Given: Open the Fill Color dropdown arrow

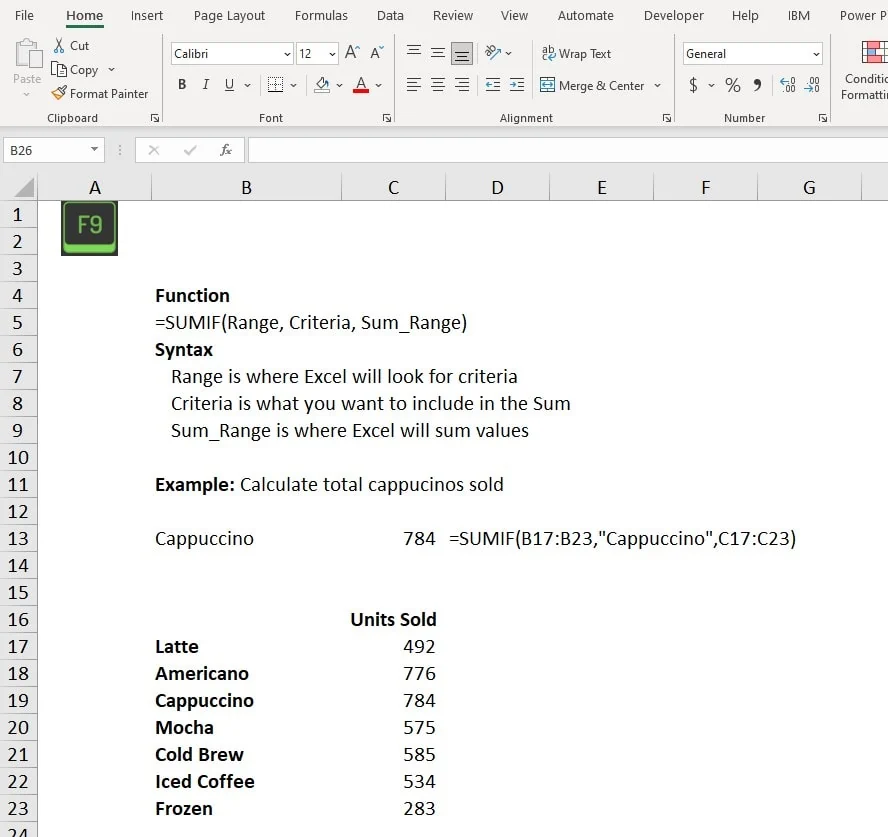Looking at the screenshot, I should tap(338, 86).
